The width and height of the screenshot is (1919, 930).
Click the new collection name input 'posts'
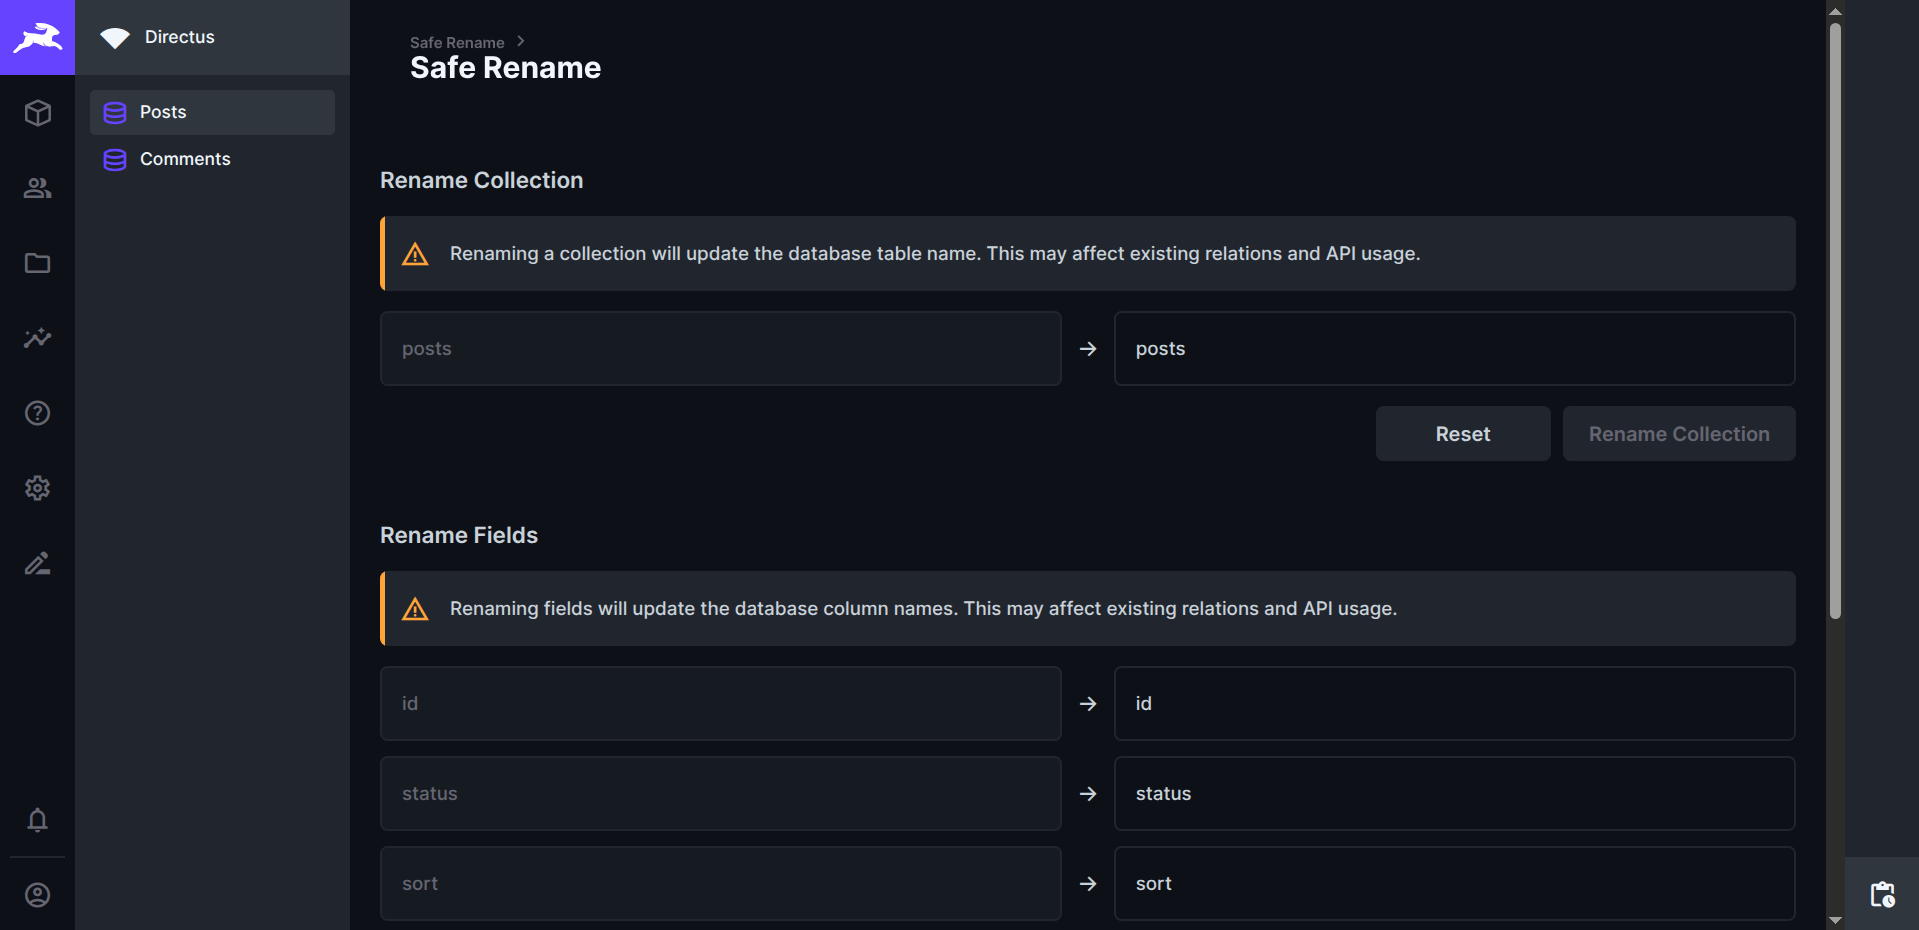tap(1455, 348)
